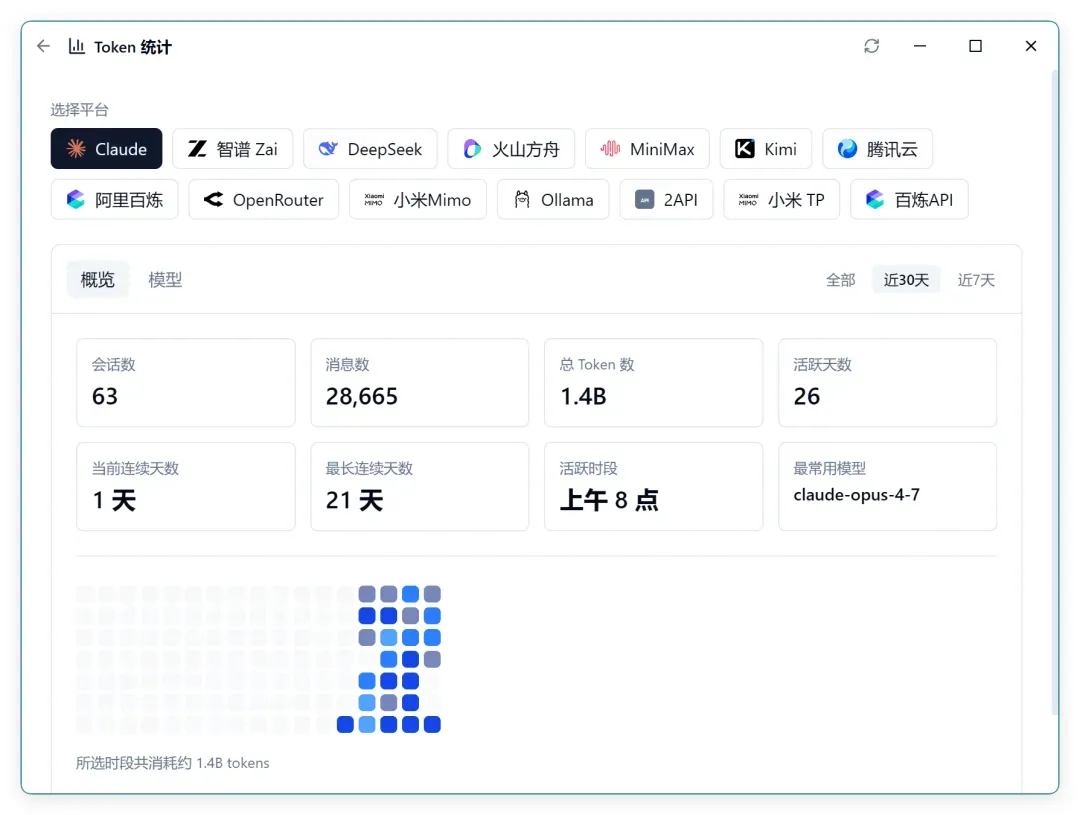Click the OpenRouter logo icon
The image size is (1080, 815).
(214, 200)
